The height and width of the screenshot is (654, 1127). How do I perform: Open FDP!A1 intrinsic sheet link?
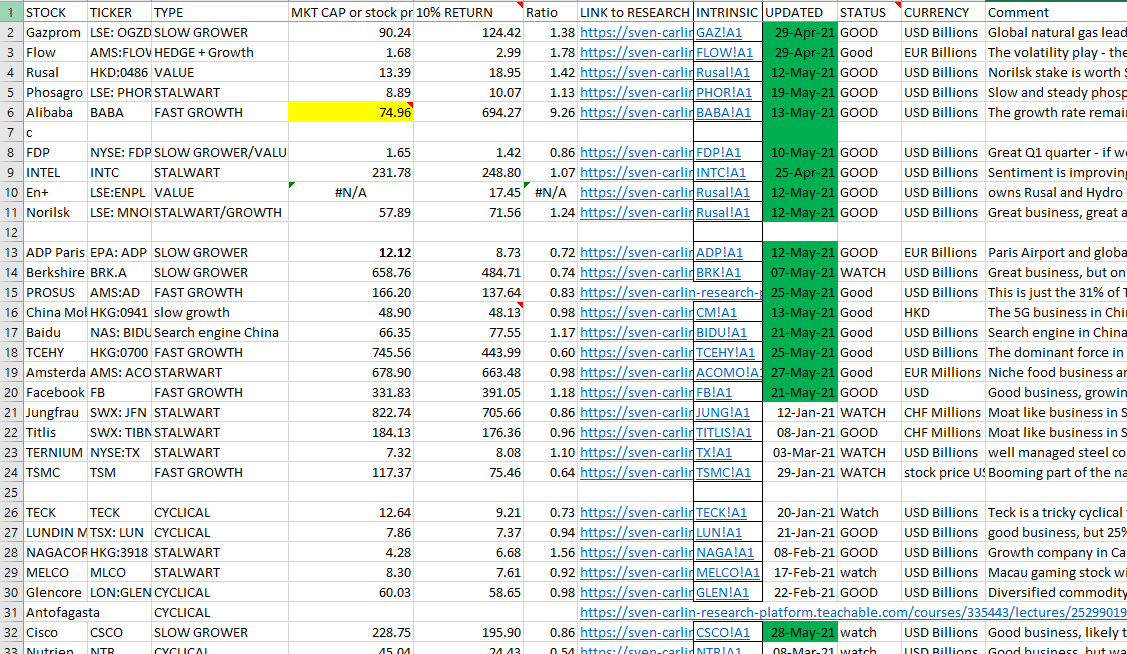point(718,152)
